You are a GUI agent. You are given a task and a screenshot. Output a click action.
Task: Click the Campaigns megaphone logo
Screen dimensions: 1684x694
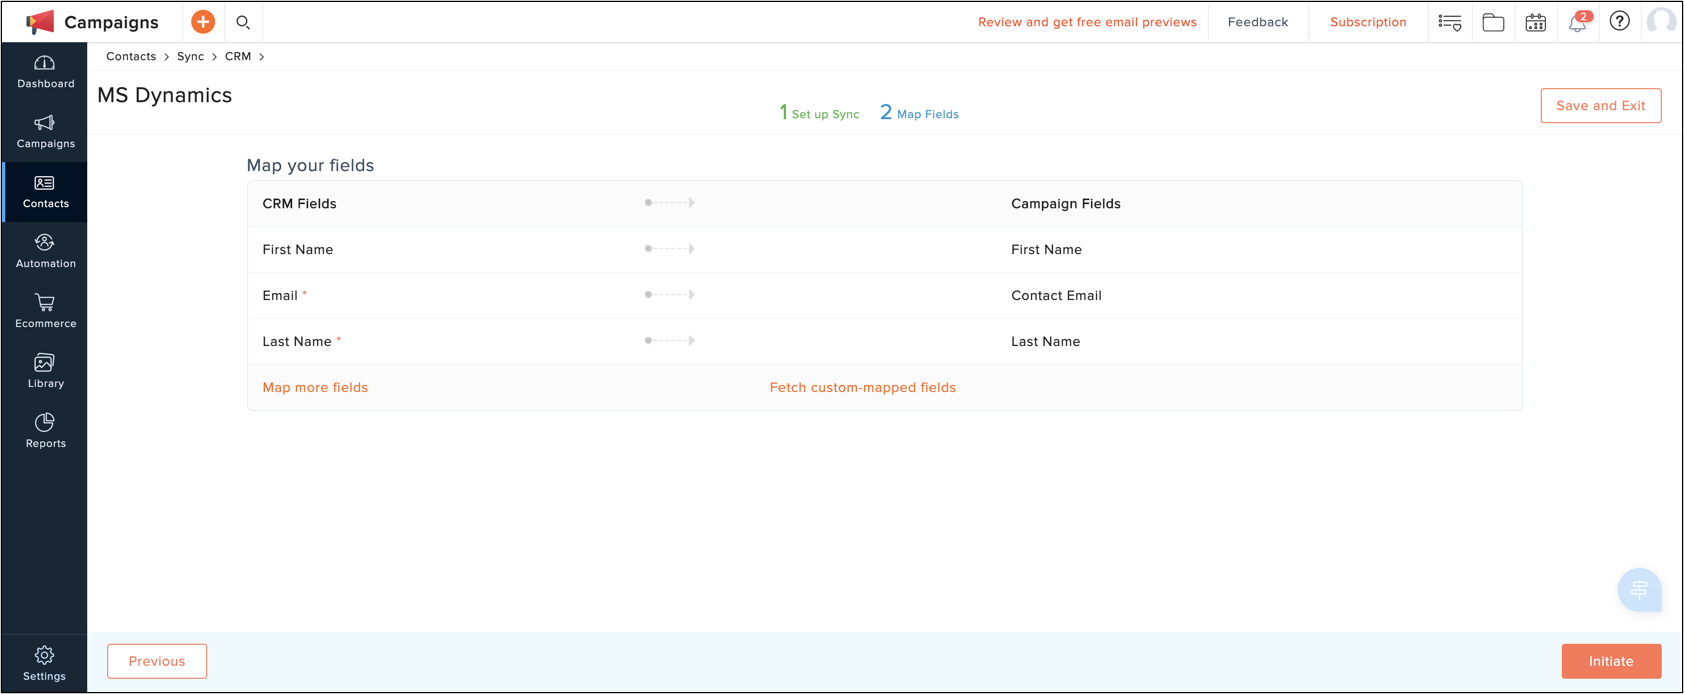point(40,22)
